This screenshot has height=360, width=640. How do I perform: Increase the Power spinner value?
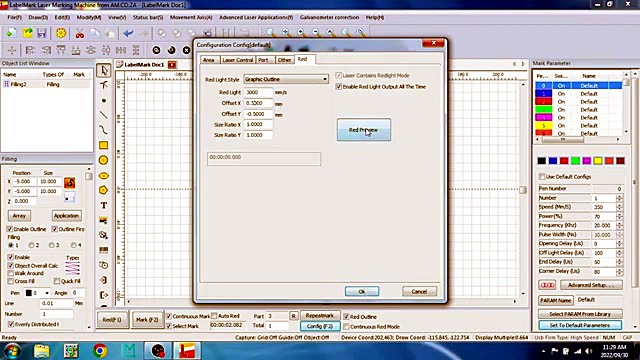(619, 214)
